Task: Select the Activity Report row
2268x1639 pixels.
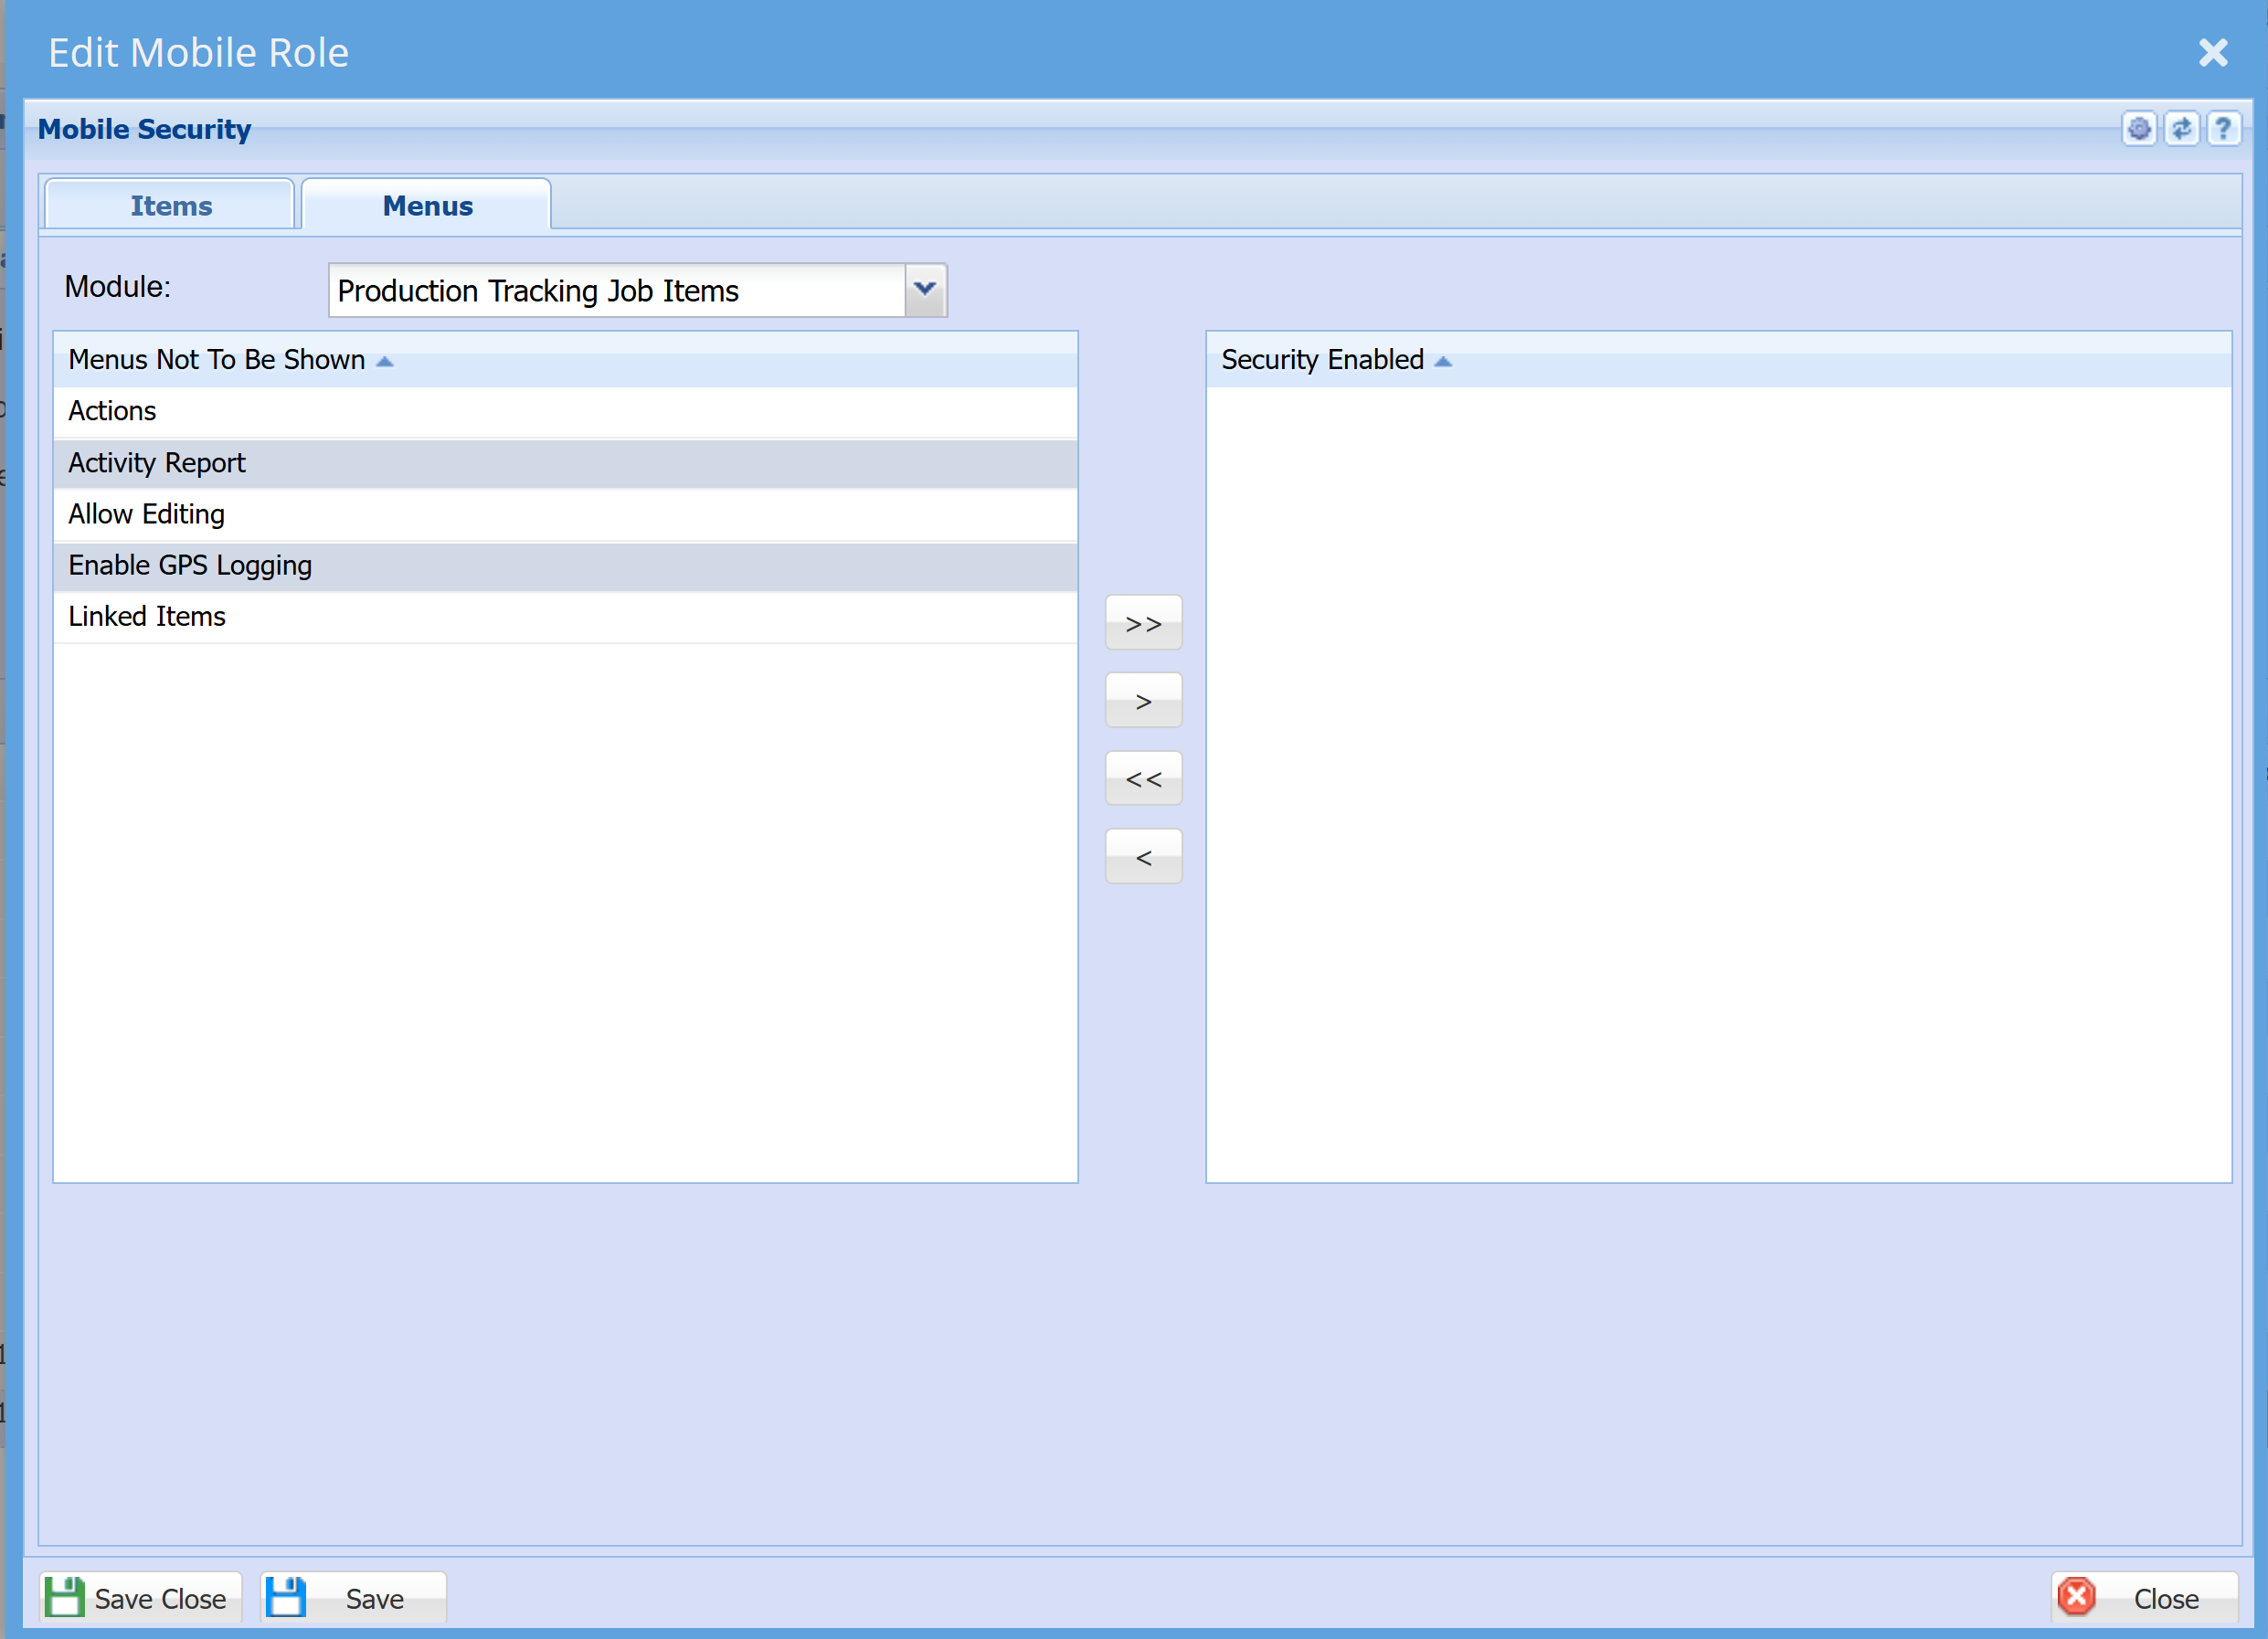Action: click(565, 463)
